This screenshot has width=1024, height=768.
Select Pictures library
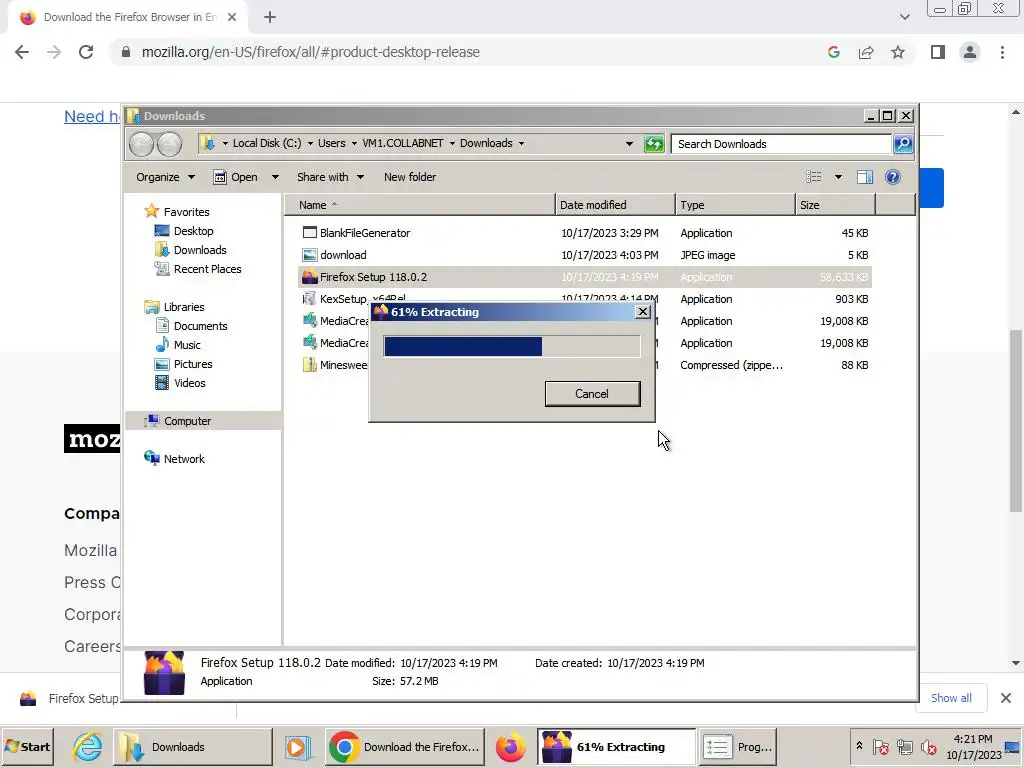click(x=184, y=364)
